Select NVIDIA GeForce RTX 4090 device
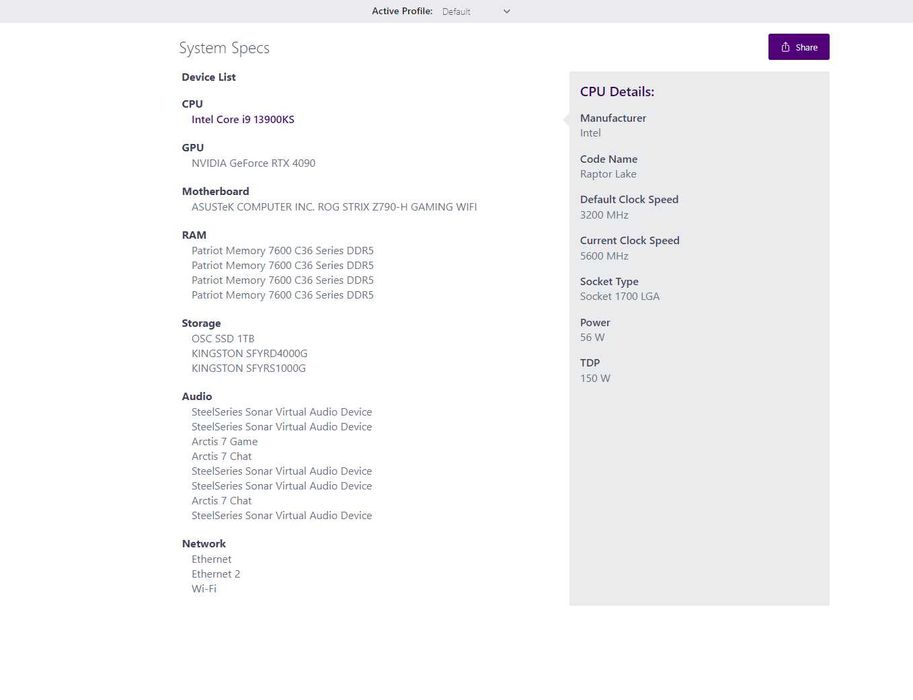Screen dimensions: 913x700 click(253, 163)
